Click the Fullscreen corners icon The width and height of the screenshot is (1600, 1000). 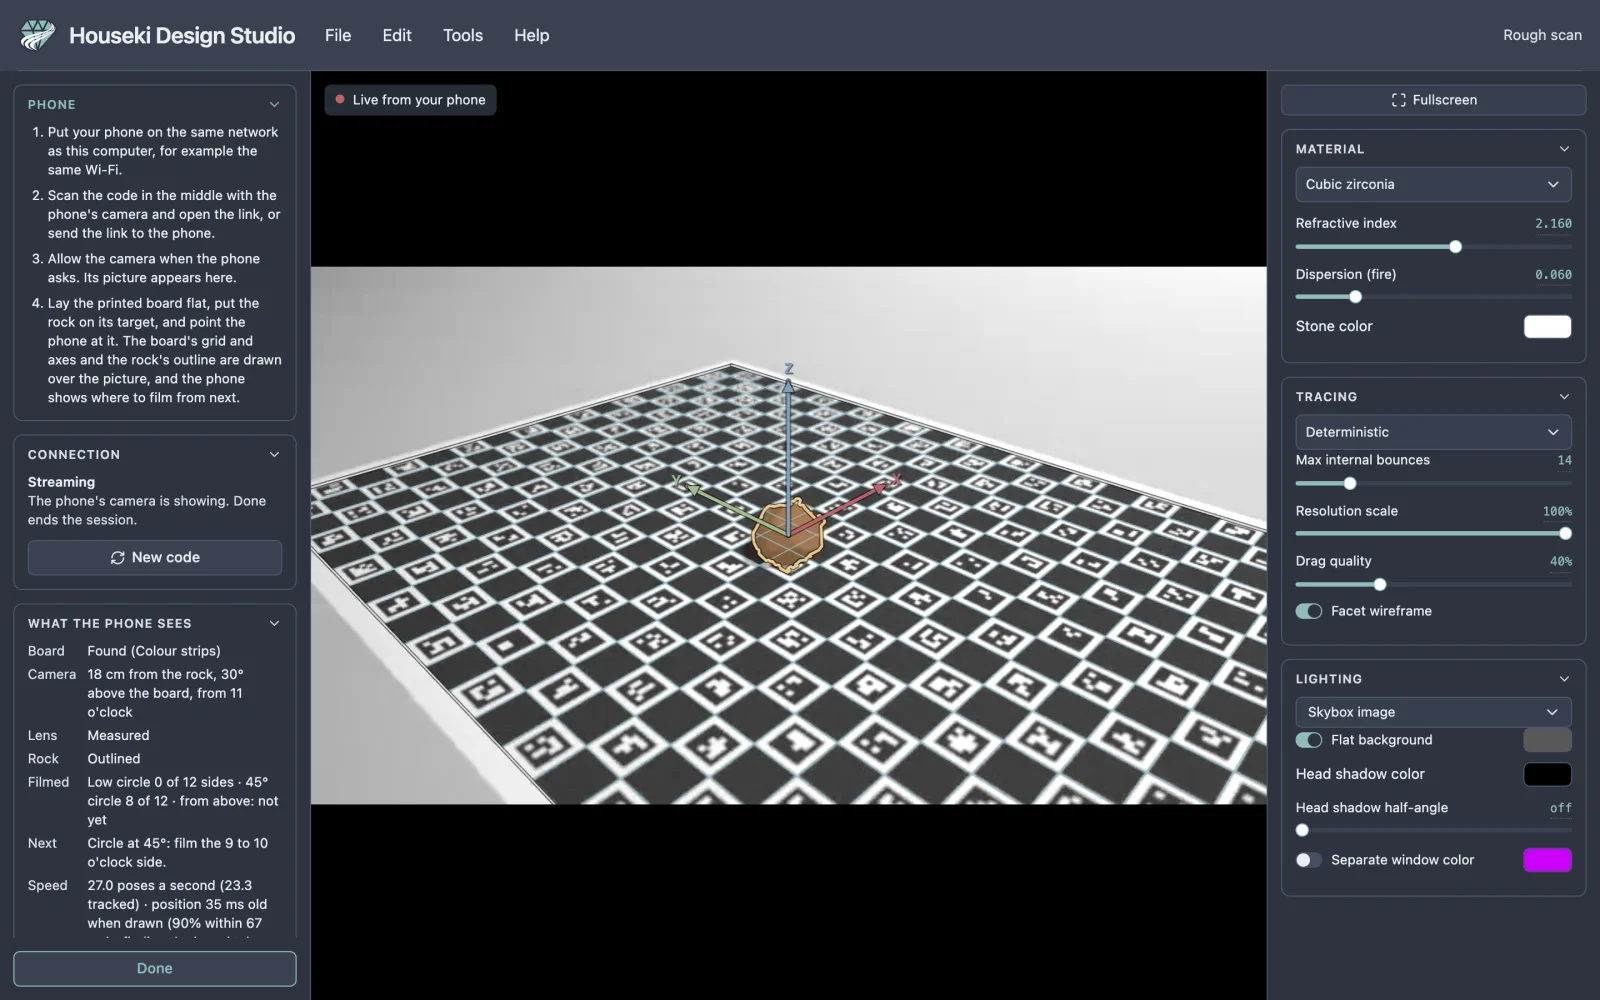[1399, 100]
